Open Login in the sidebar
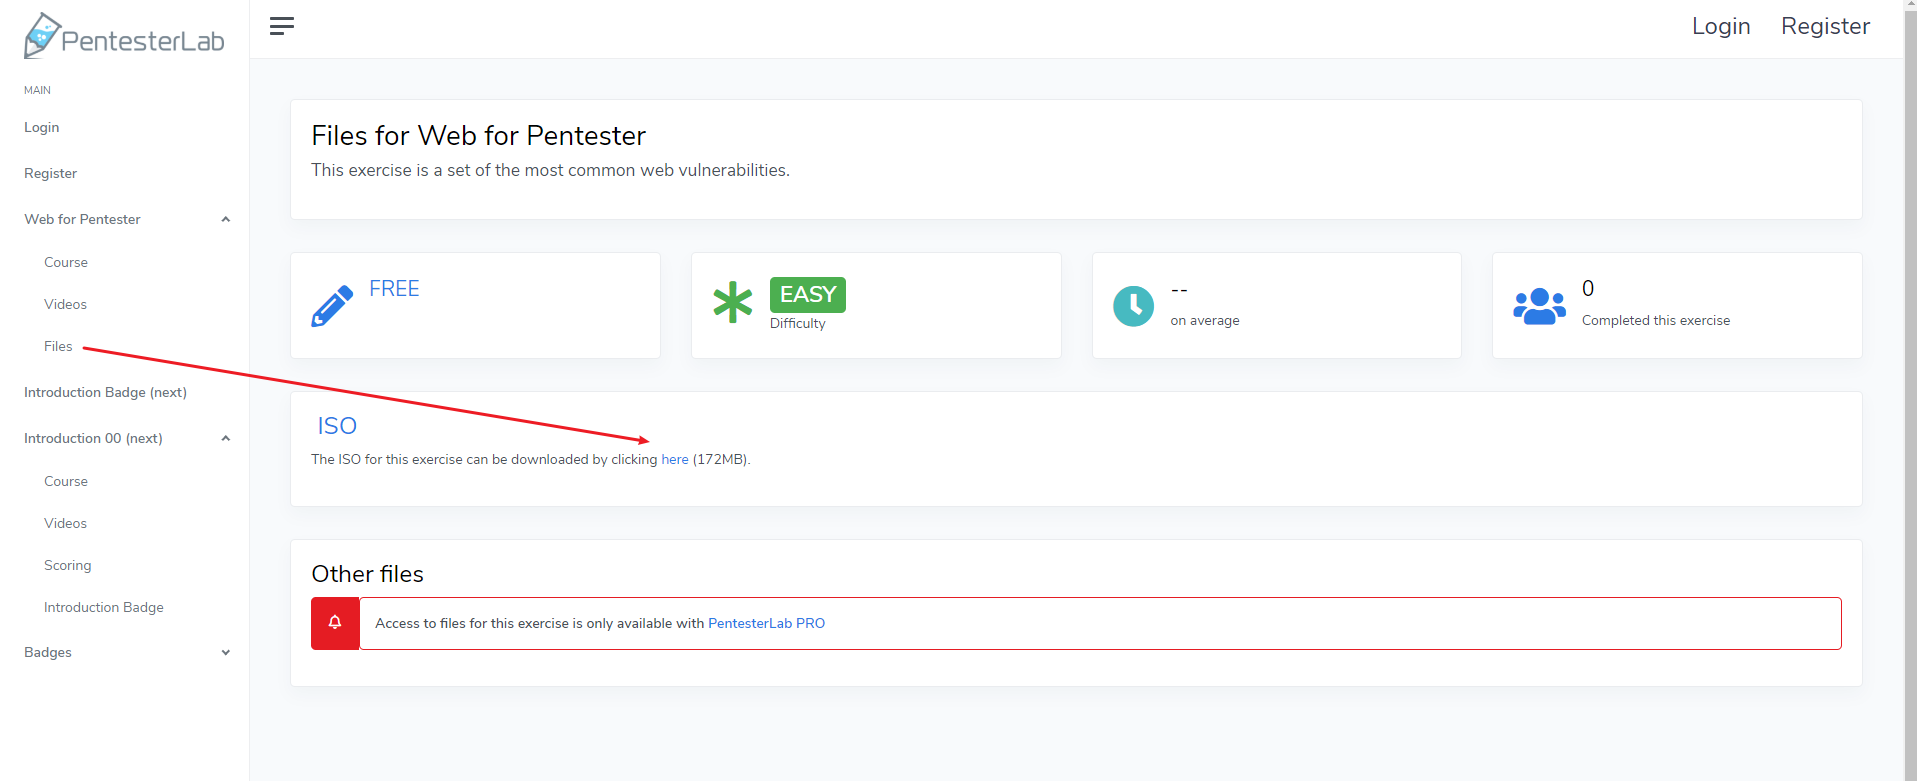Image resolution: width=1917 pixels, height=781 pixels. [x=42, y=127]
